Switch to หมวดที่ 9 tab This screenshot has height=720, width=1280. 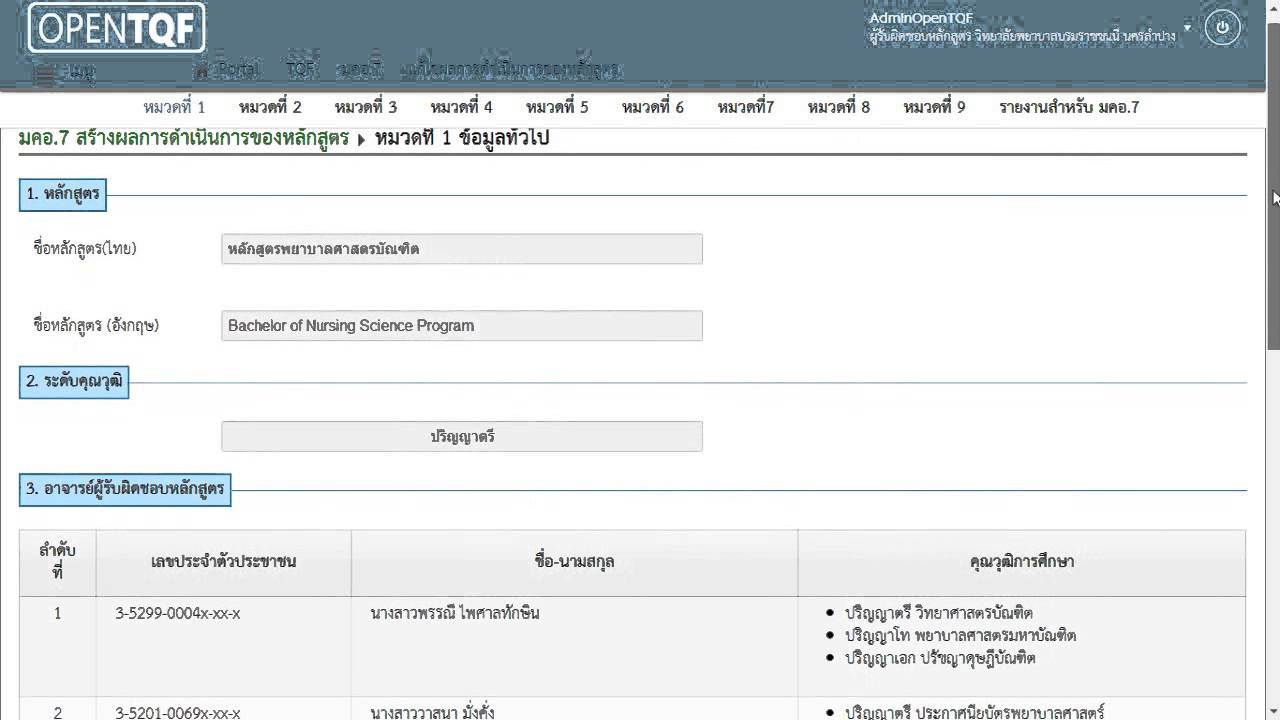(x=934, y=107)
